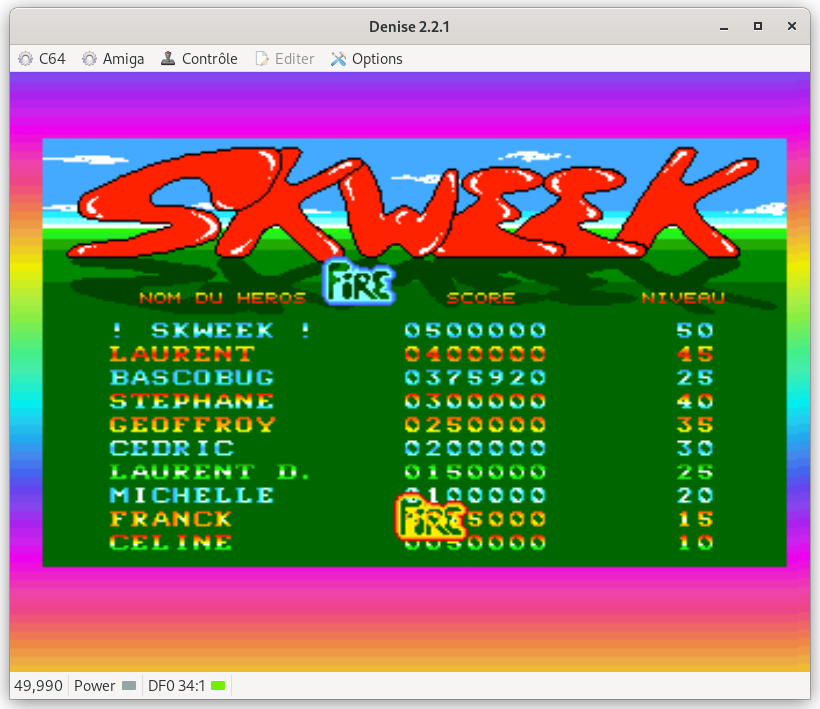Select the MICHELLE hero name
This screenshot has height=709, width=820.
192,495
